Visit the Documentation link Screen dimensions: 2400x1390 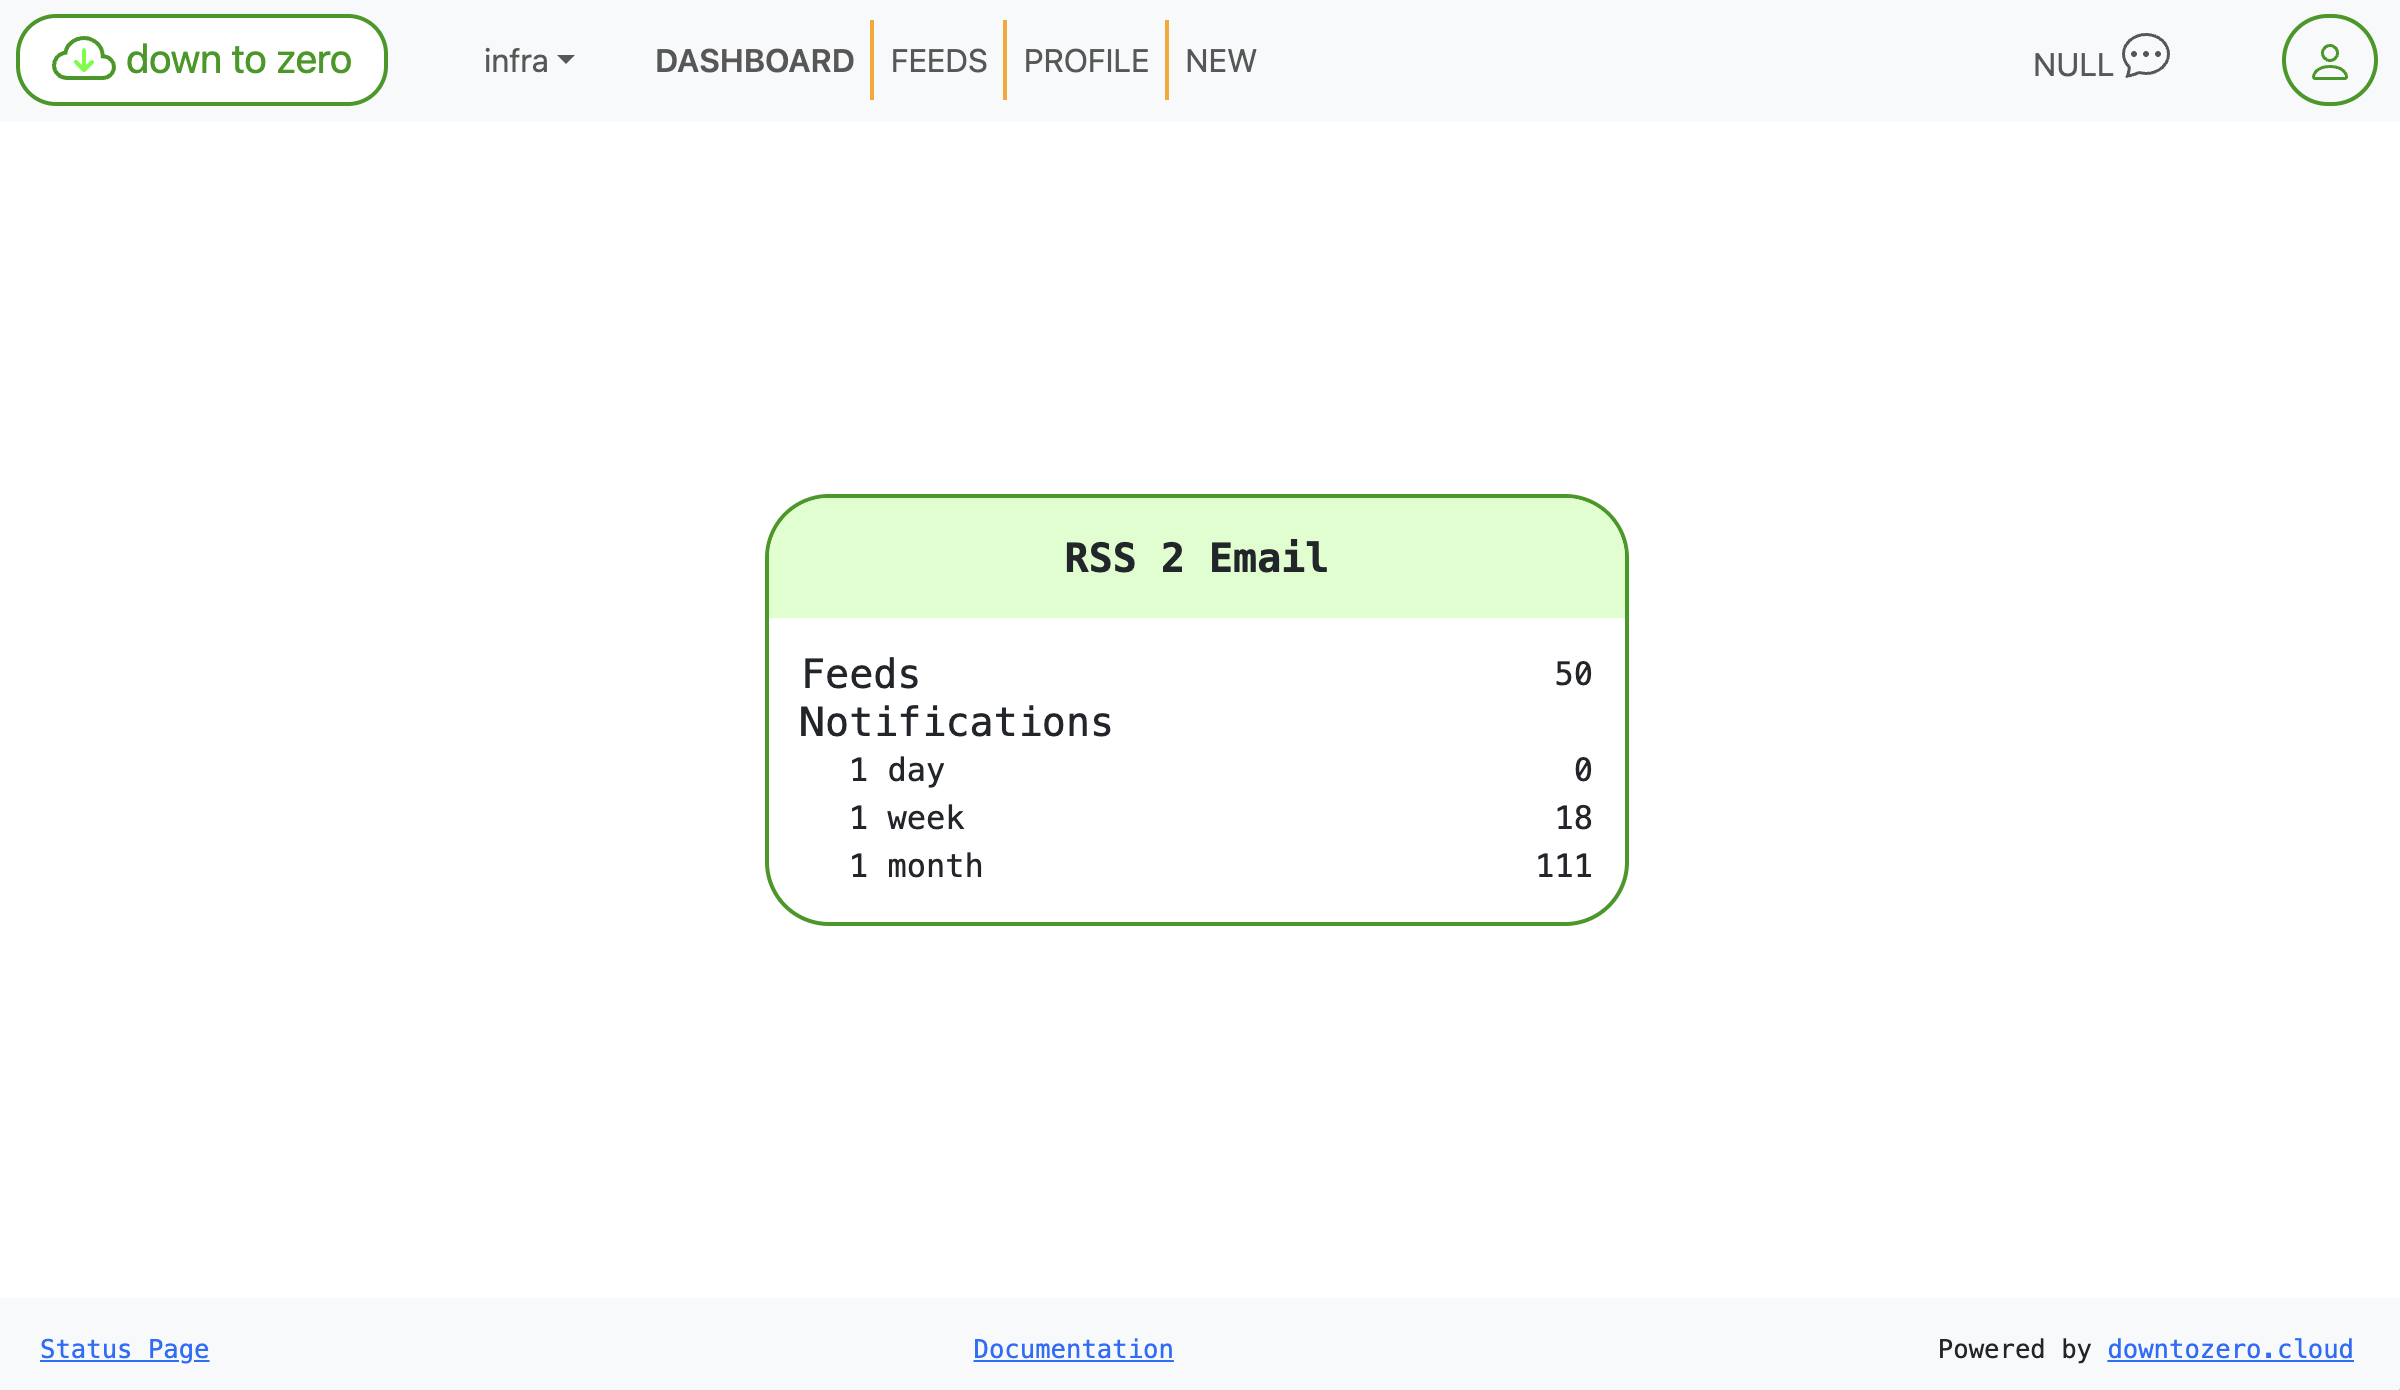[x=1073, y=1349]
